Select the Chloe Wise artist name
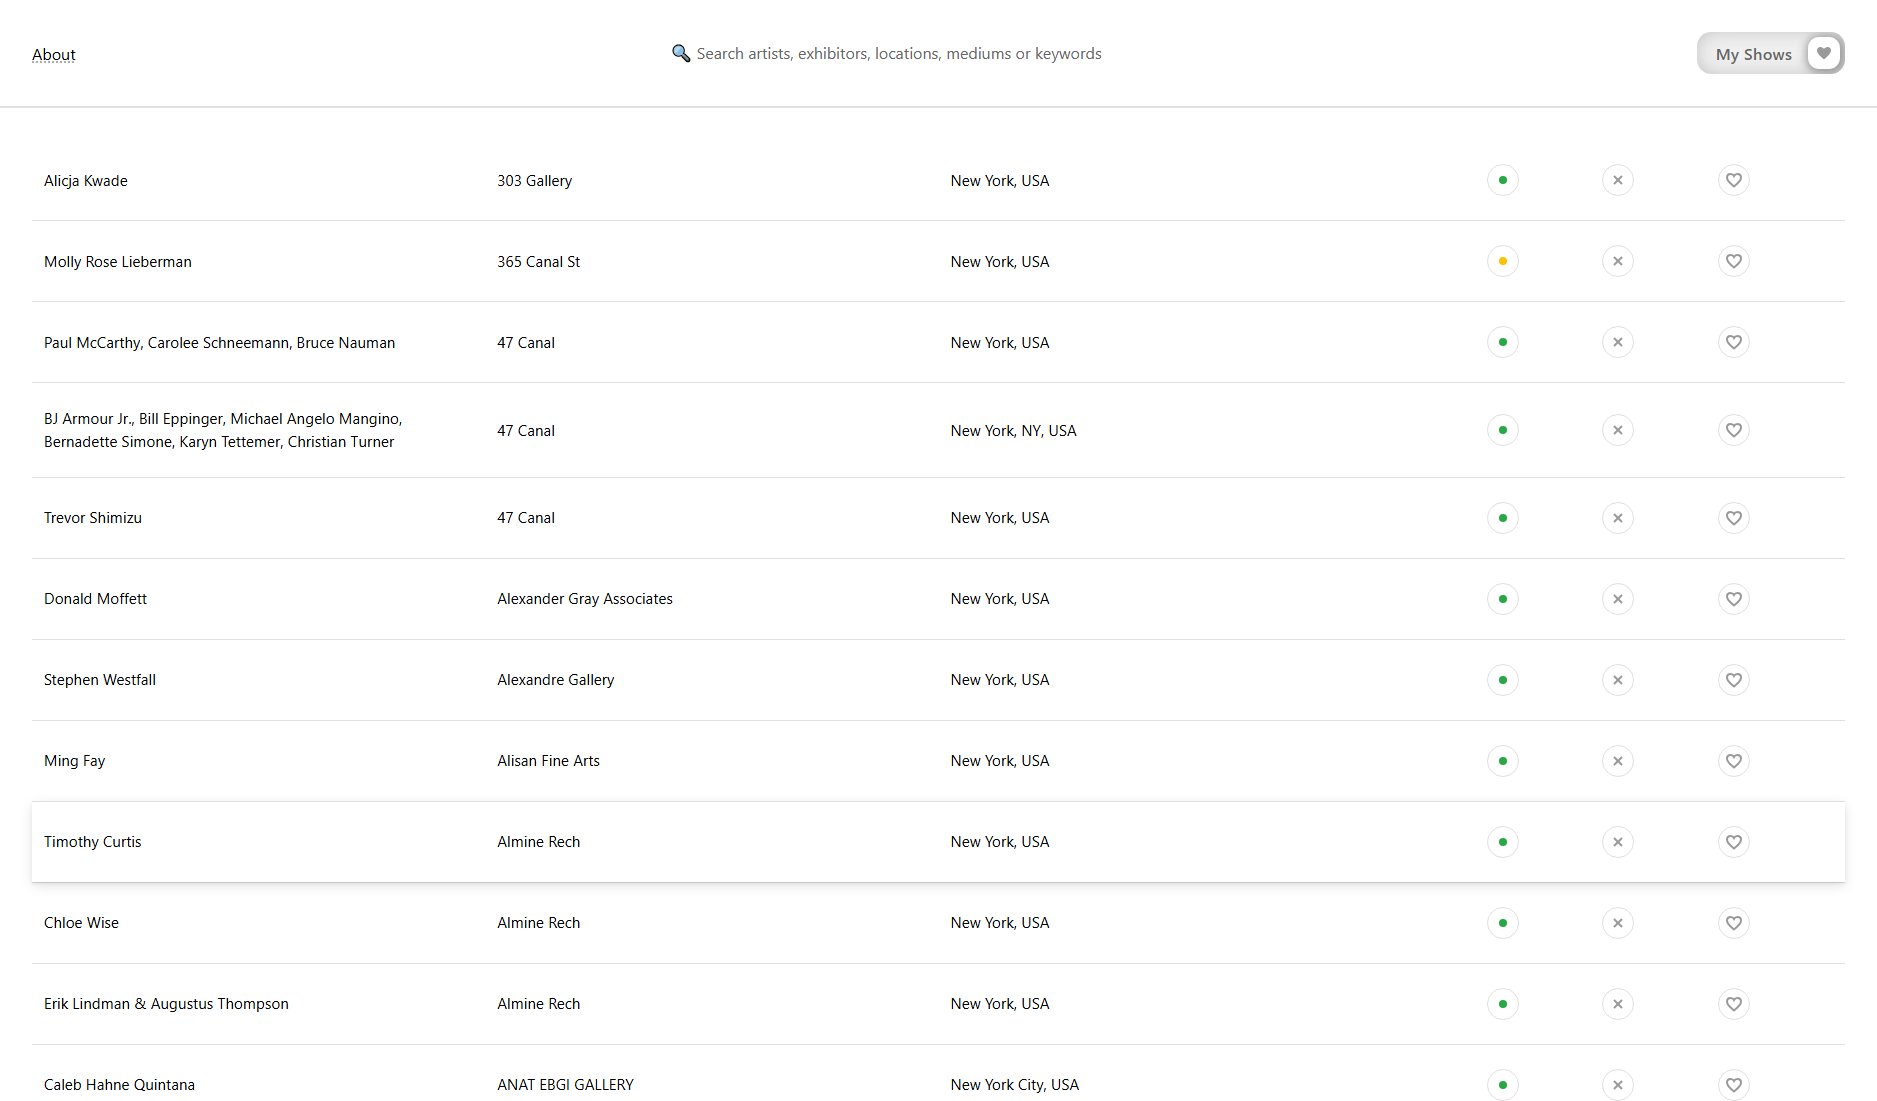The height and width of the screenshot is (1101, 1877). 81,923
